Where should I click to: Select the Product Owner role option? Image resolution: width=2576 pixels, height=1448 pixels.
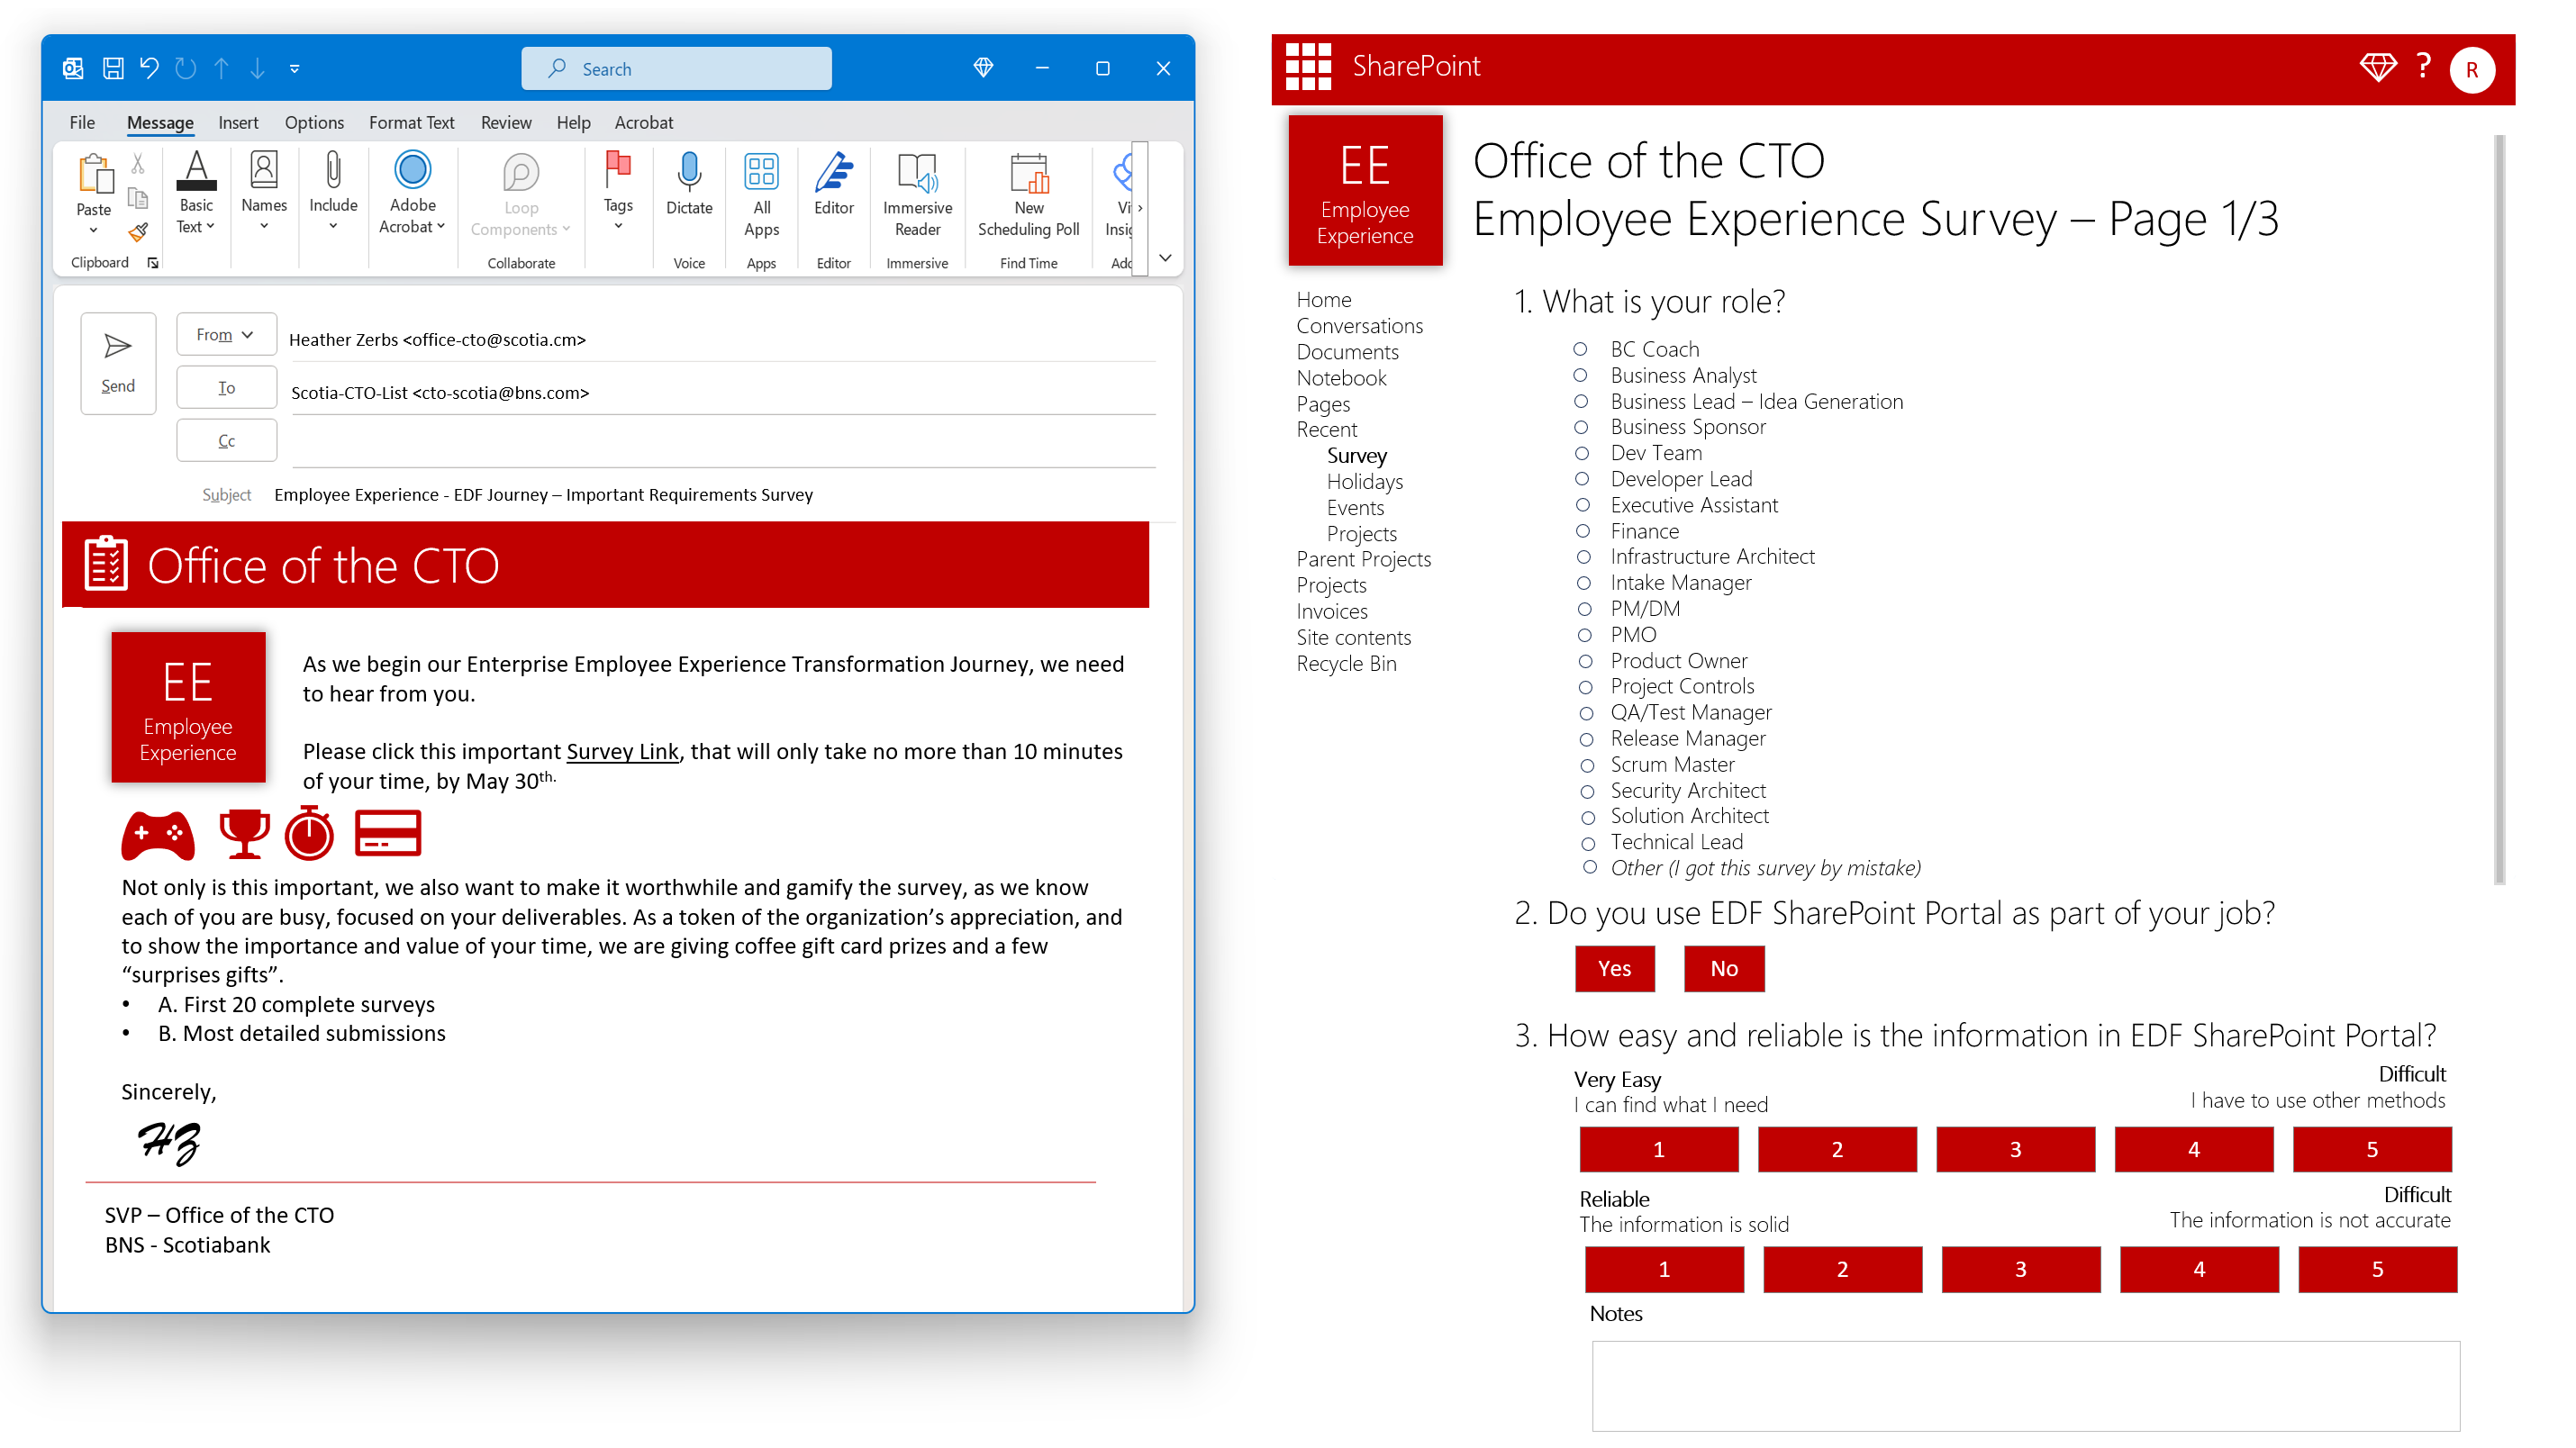click(x=1585, y=661)
